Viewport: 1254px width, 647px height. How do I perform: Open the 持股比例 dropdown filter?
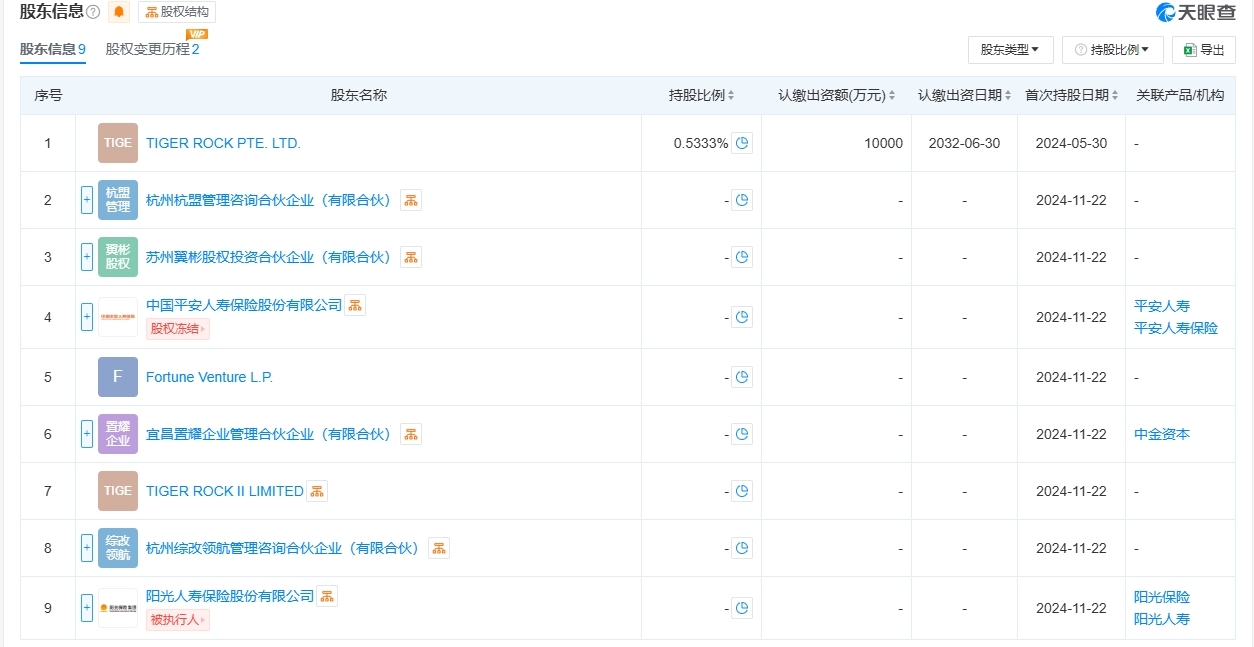click(x=1112, y=49)
